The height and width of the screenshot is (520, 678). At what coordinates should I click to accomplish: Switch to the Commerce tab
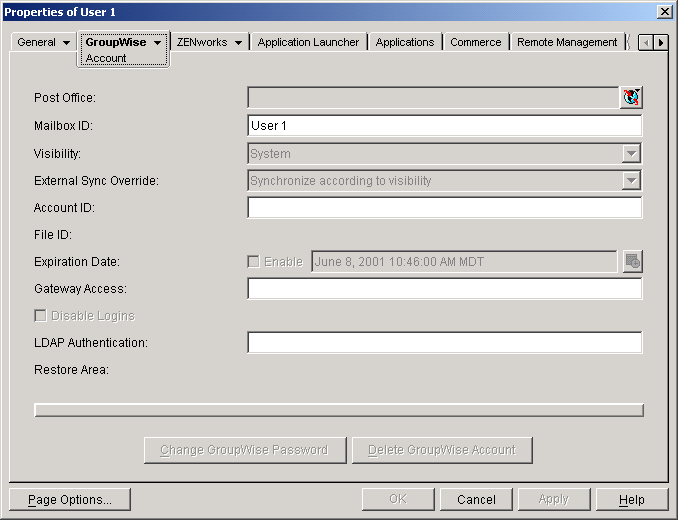click(476, 42)
